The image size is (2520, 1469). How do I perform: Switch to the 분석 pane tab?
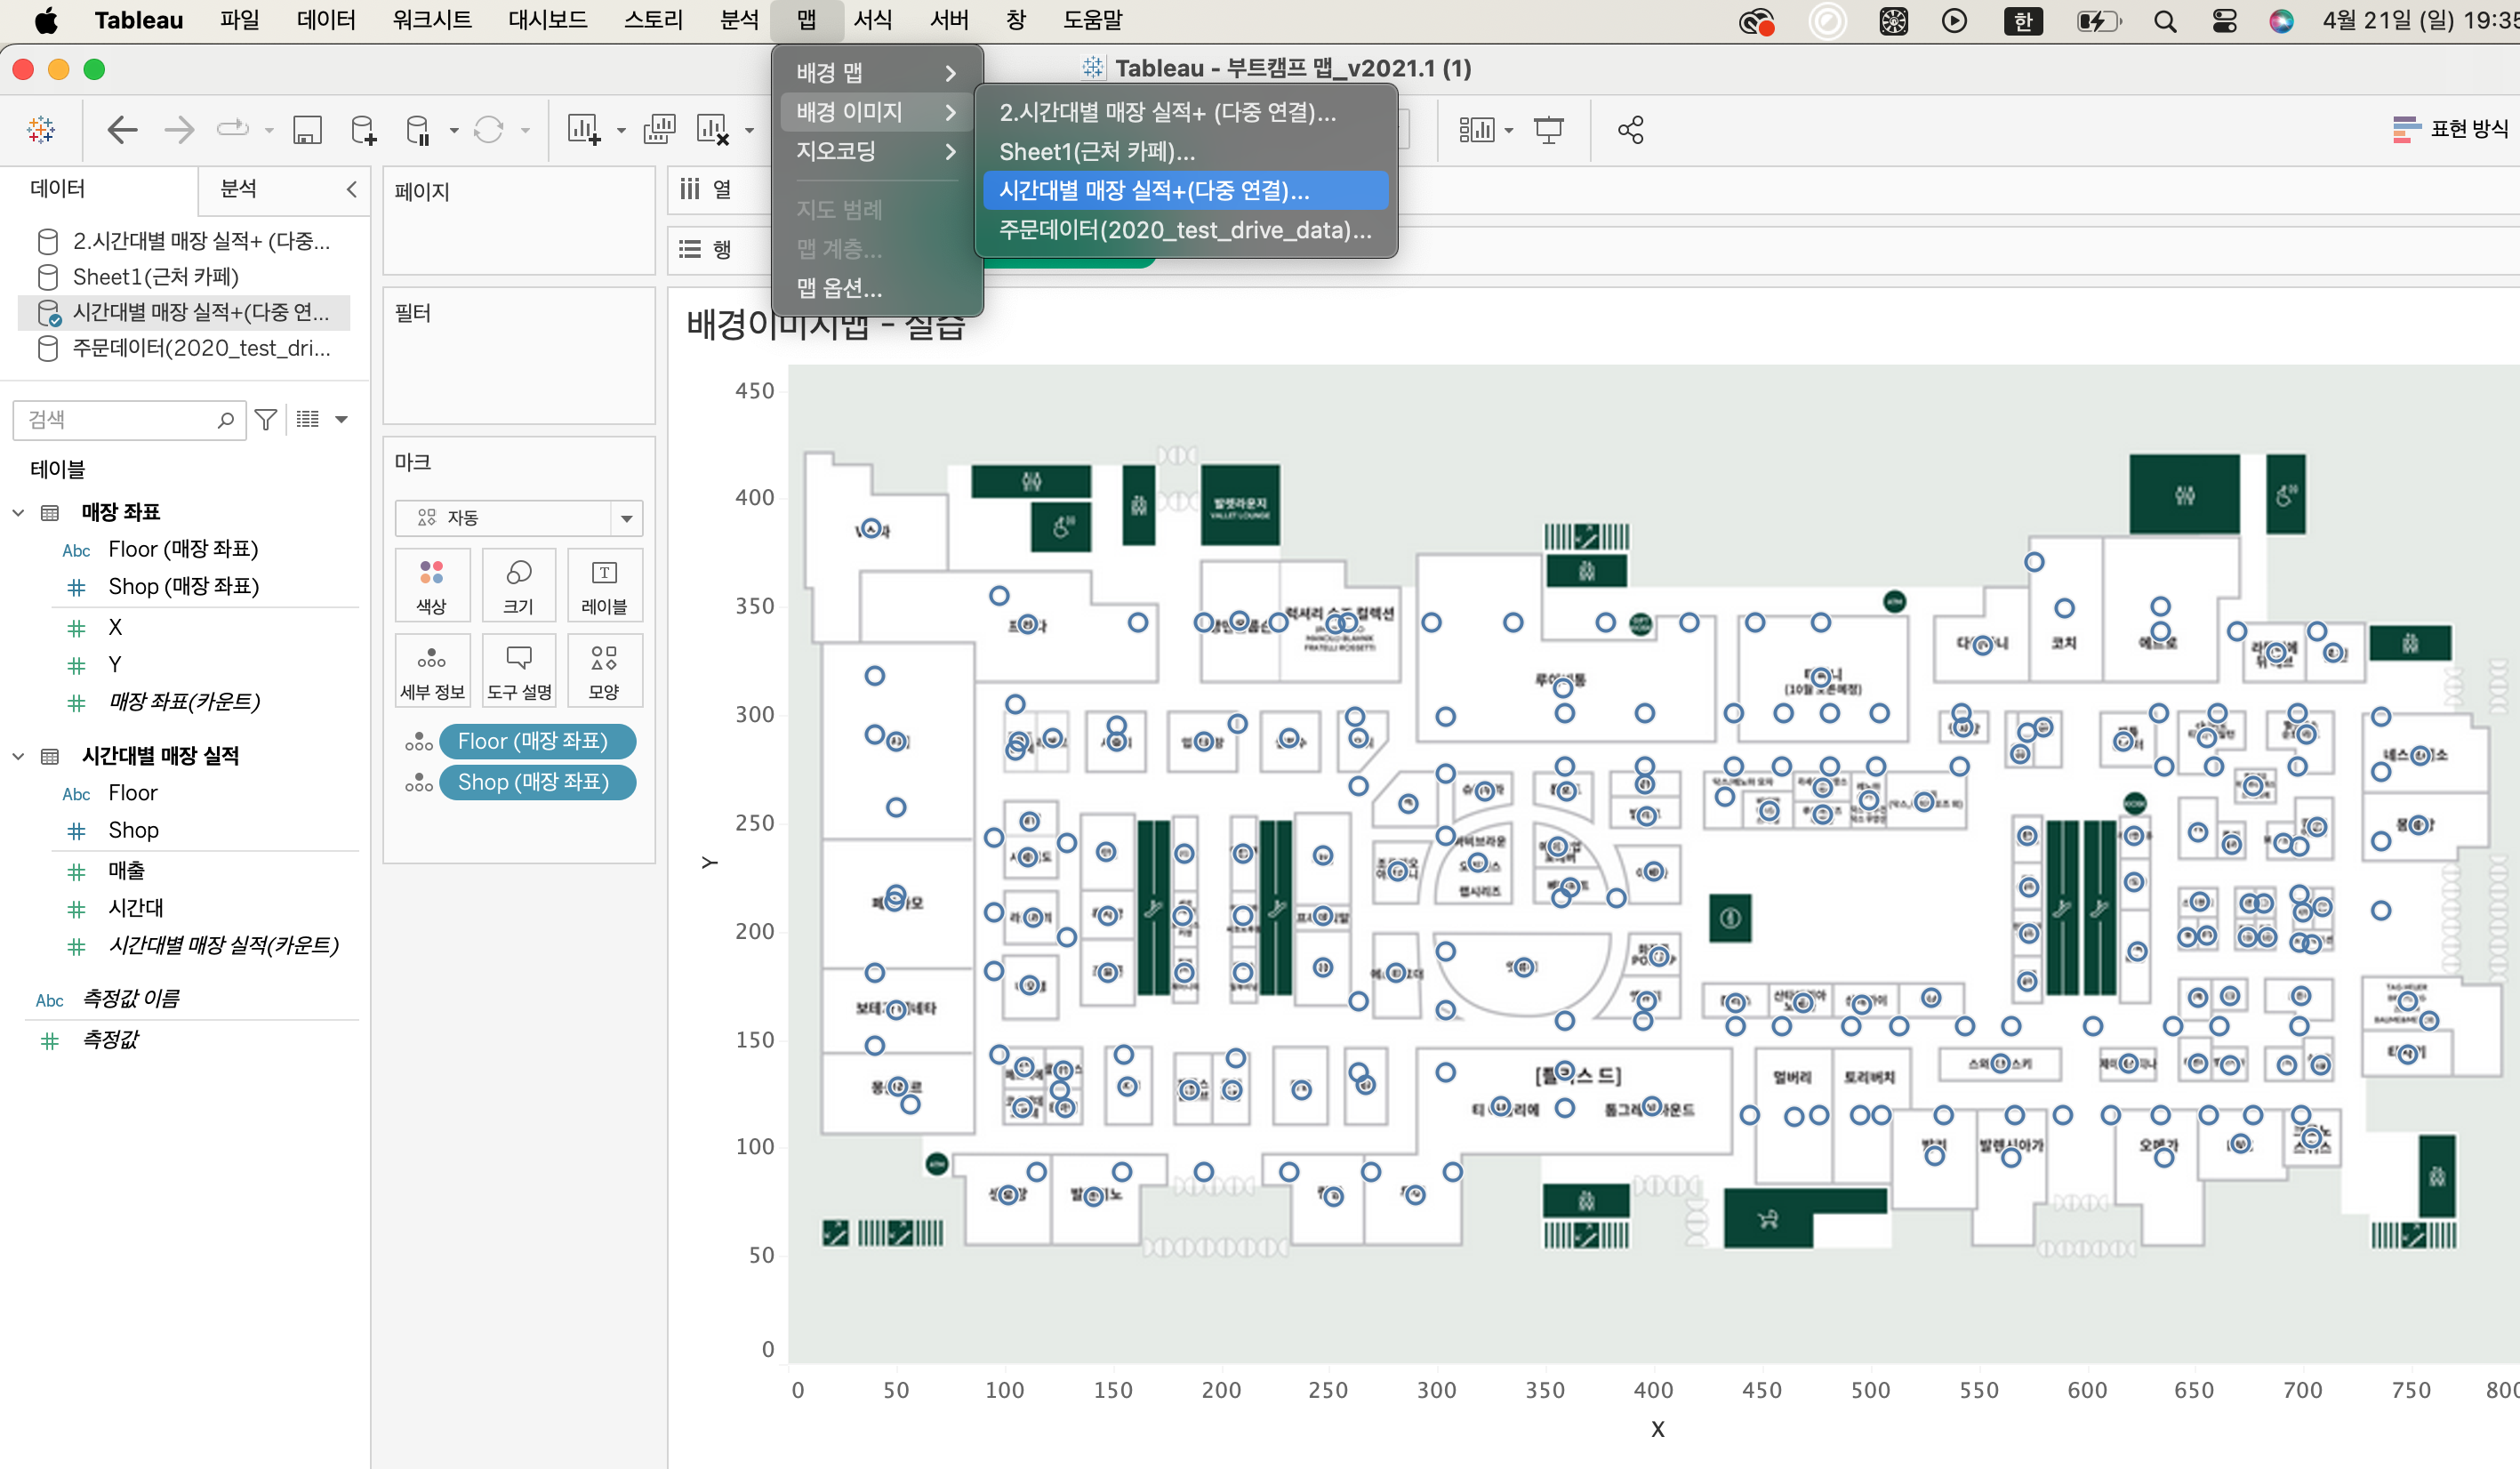(x=238, y=189)
